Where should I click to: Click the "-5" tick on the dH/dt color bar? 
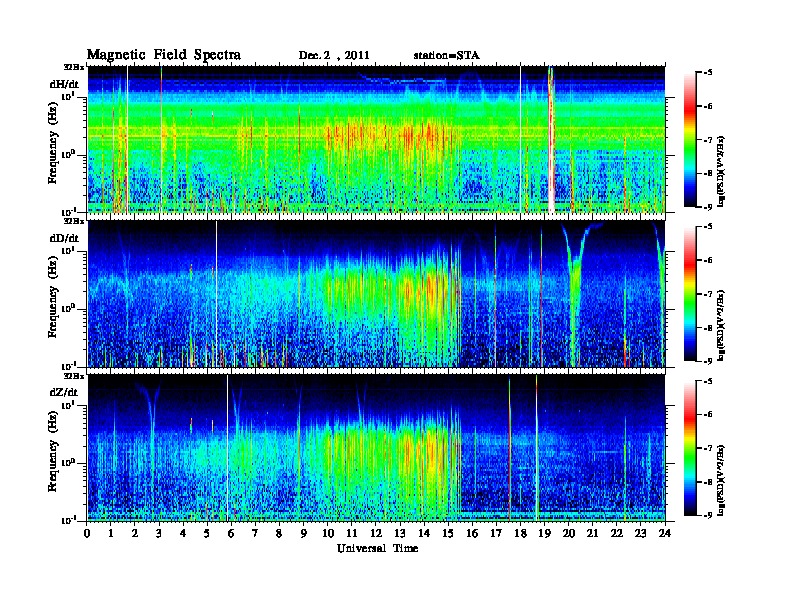tap(707, 73)
